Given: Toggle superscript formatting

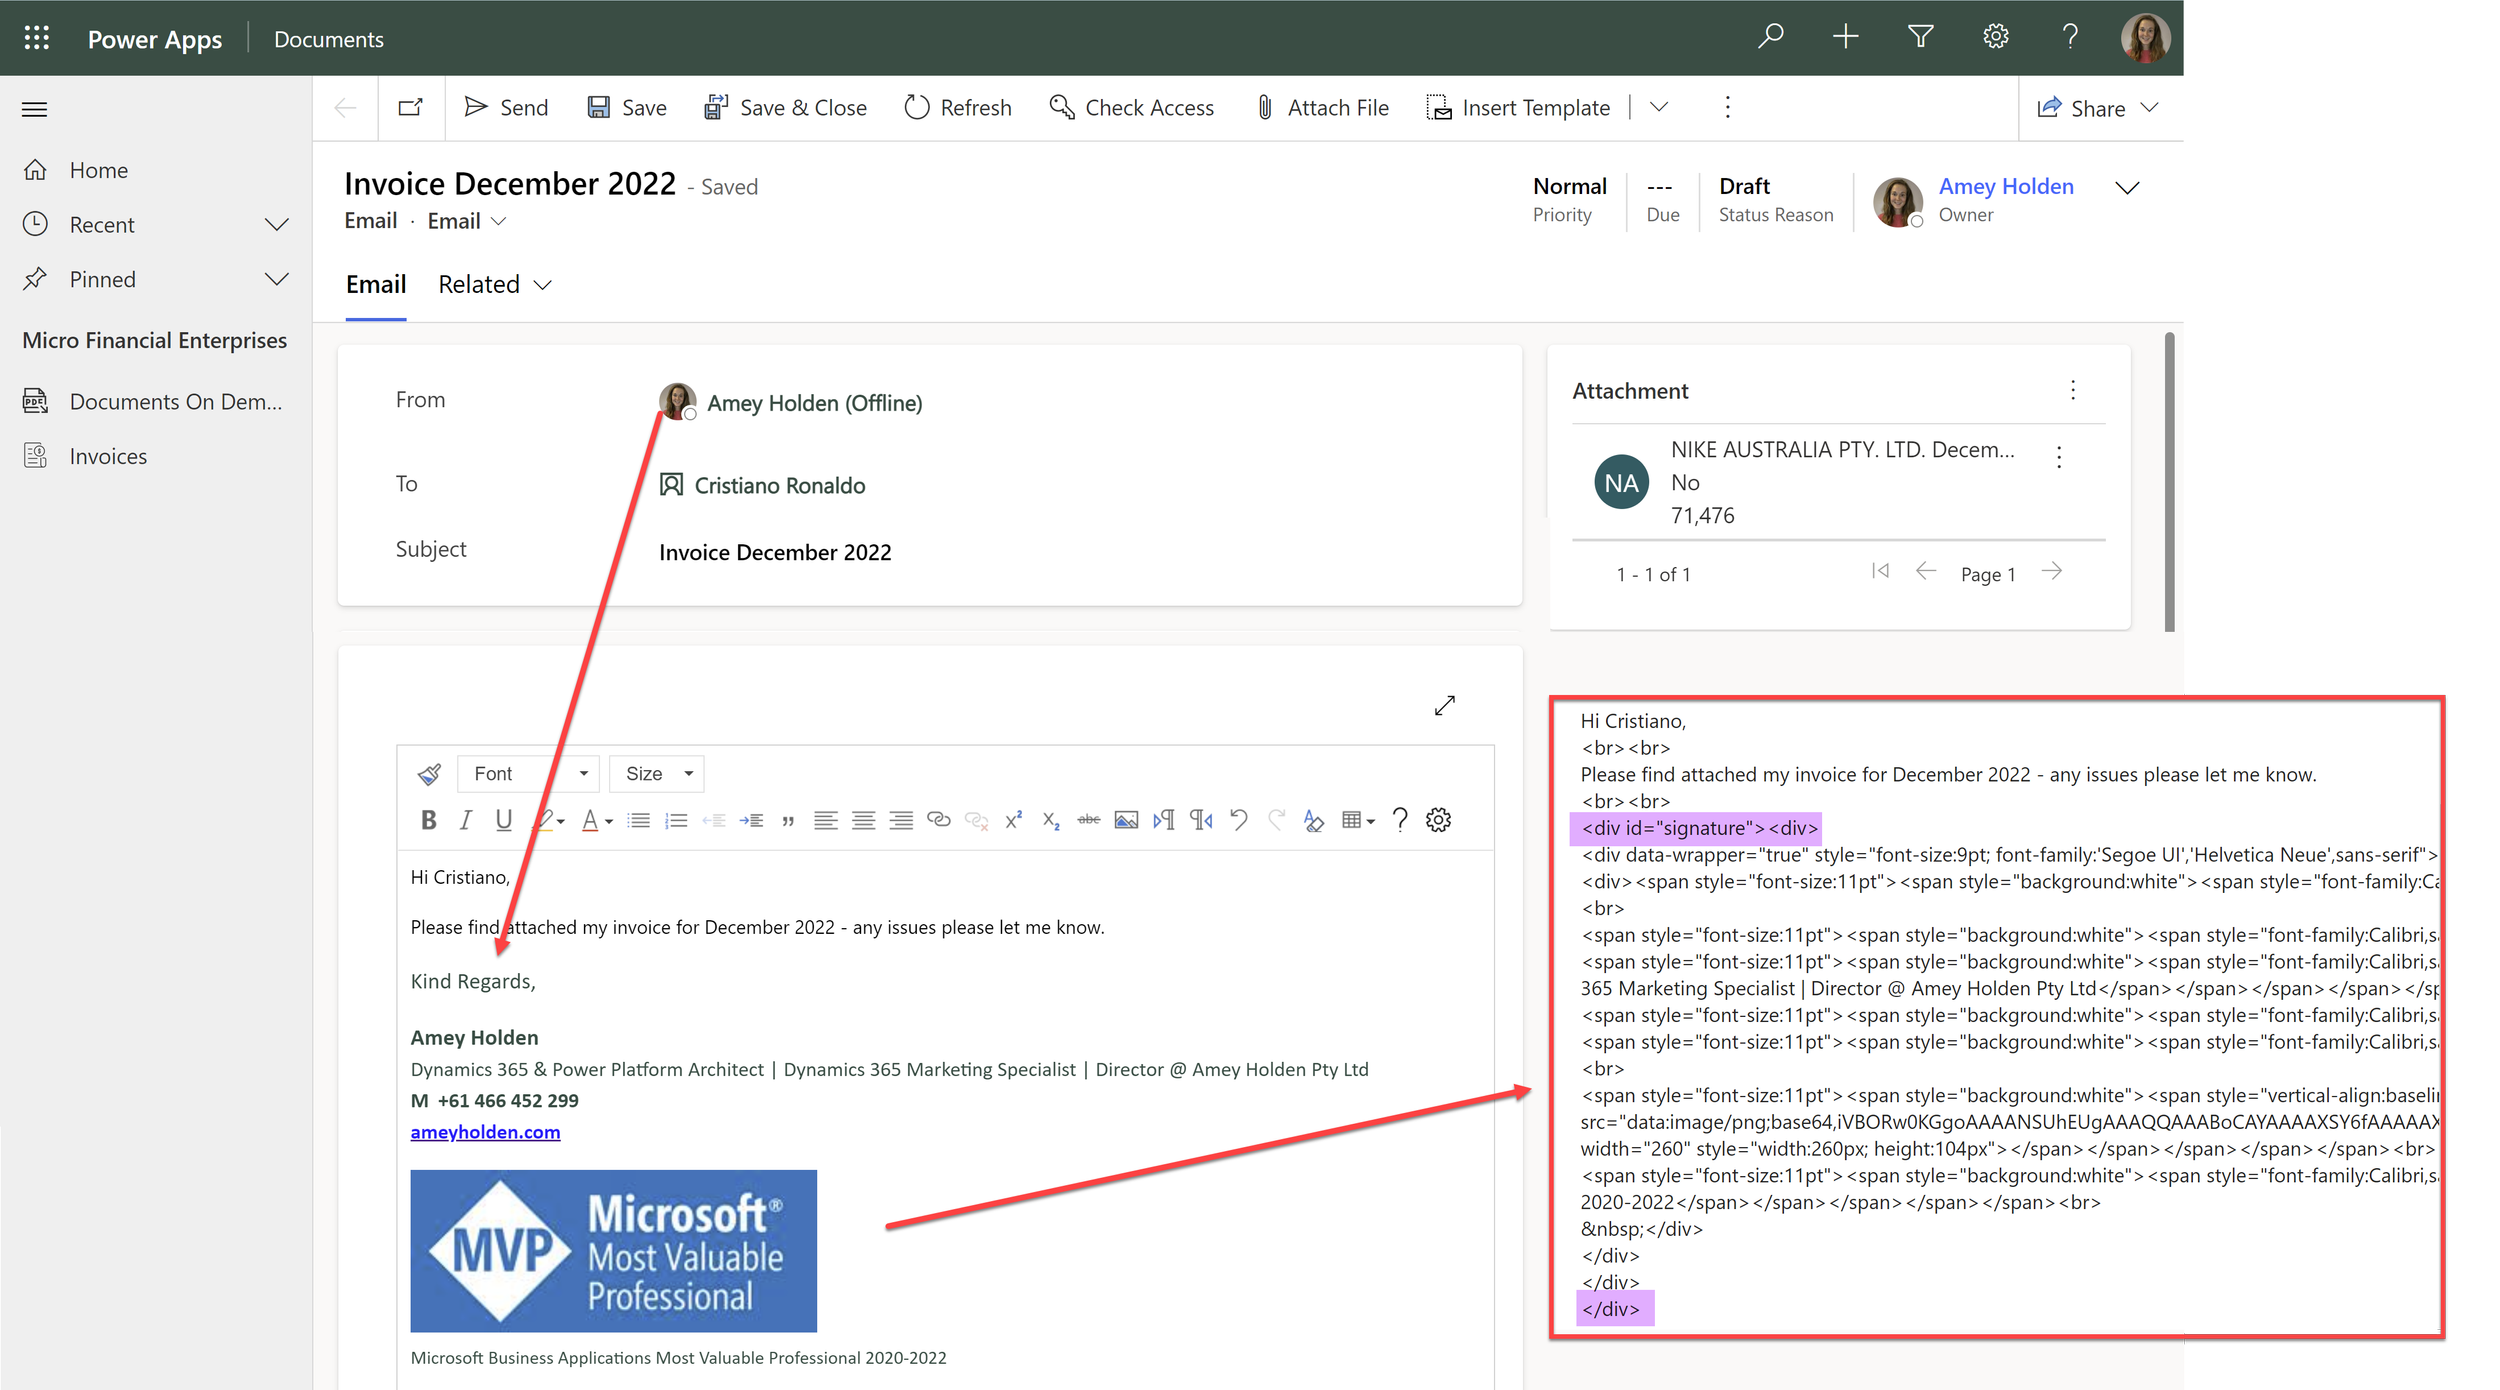Looking at the screenshot, I should point(1013,820).
